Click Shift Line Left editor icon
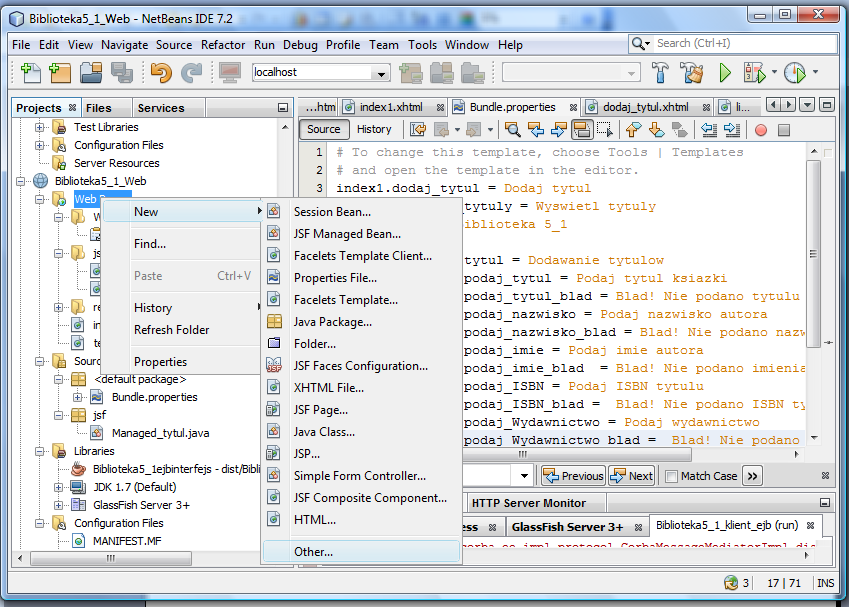849x607 pixels. (x=709, y=130)
